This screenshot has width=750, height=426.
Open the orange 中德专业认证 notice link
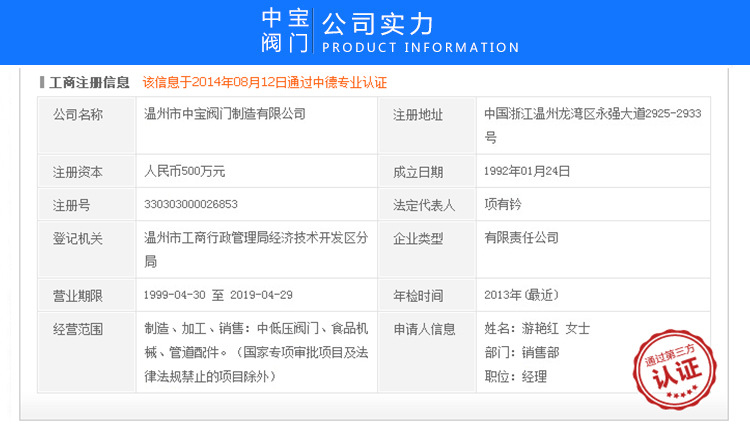tap(265, 82)
